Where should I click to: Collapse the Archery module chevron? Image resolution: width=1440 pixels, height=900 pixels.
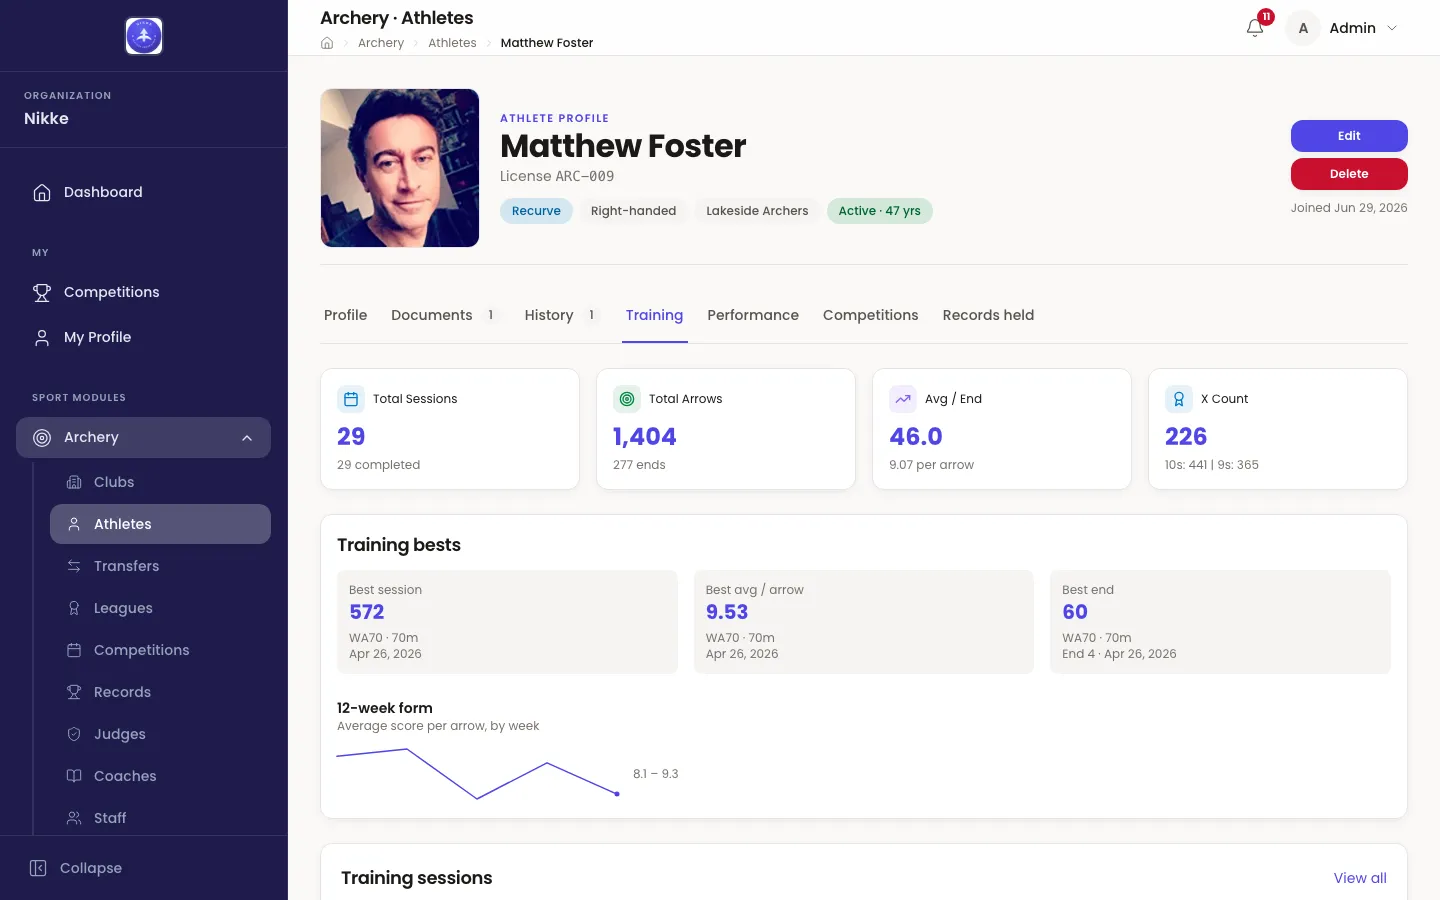(247, 437)
